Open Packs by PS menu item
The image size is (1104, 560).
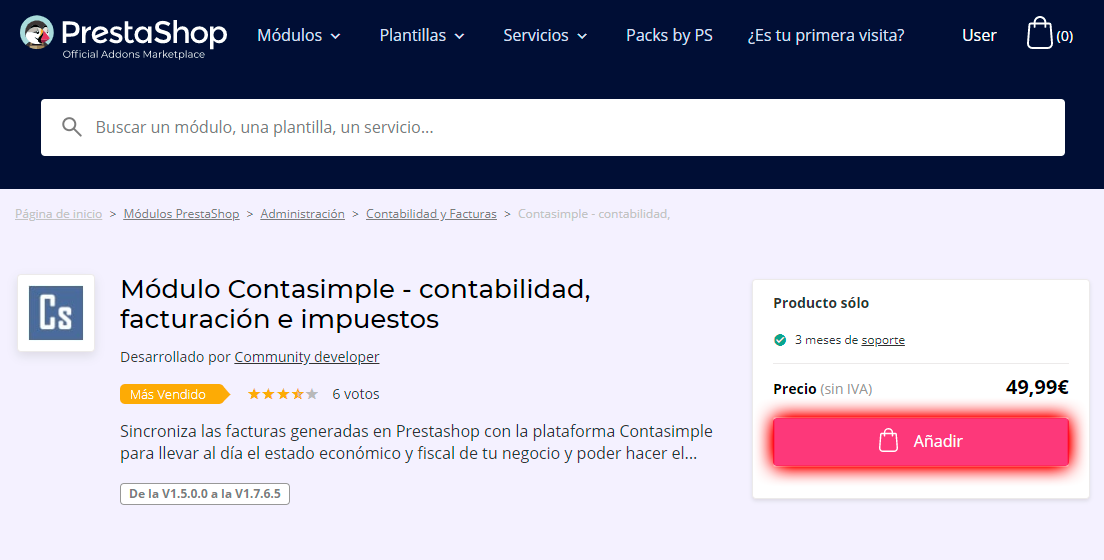click(x=670, y=35)
